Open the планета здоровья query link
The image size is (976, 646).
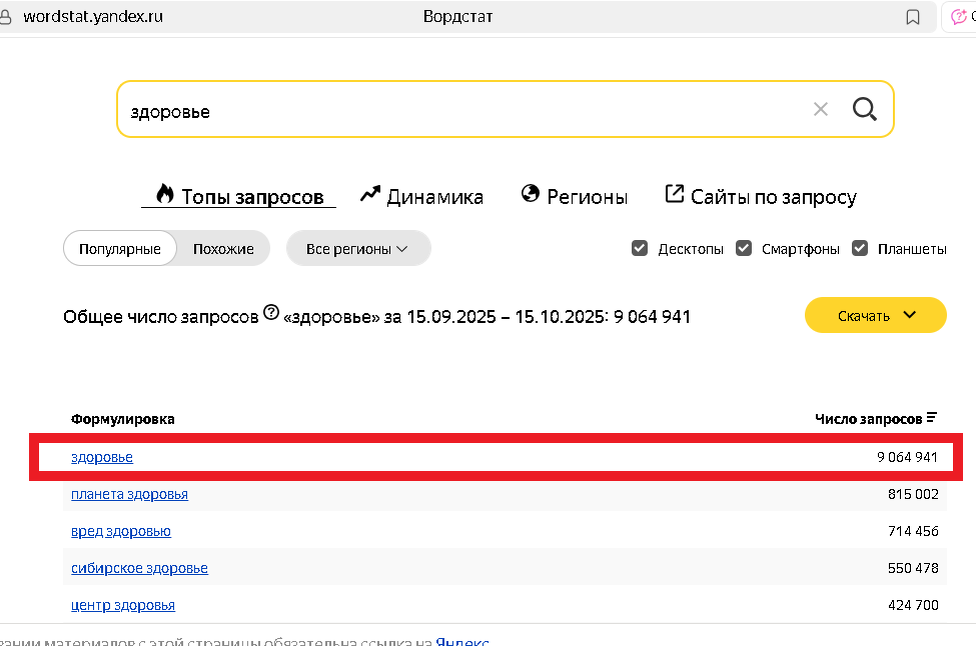tap(129, 493)
